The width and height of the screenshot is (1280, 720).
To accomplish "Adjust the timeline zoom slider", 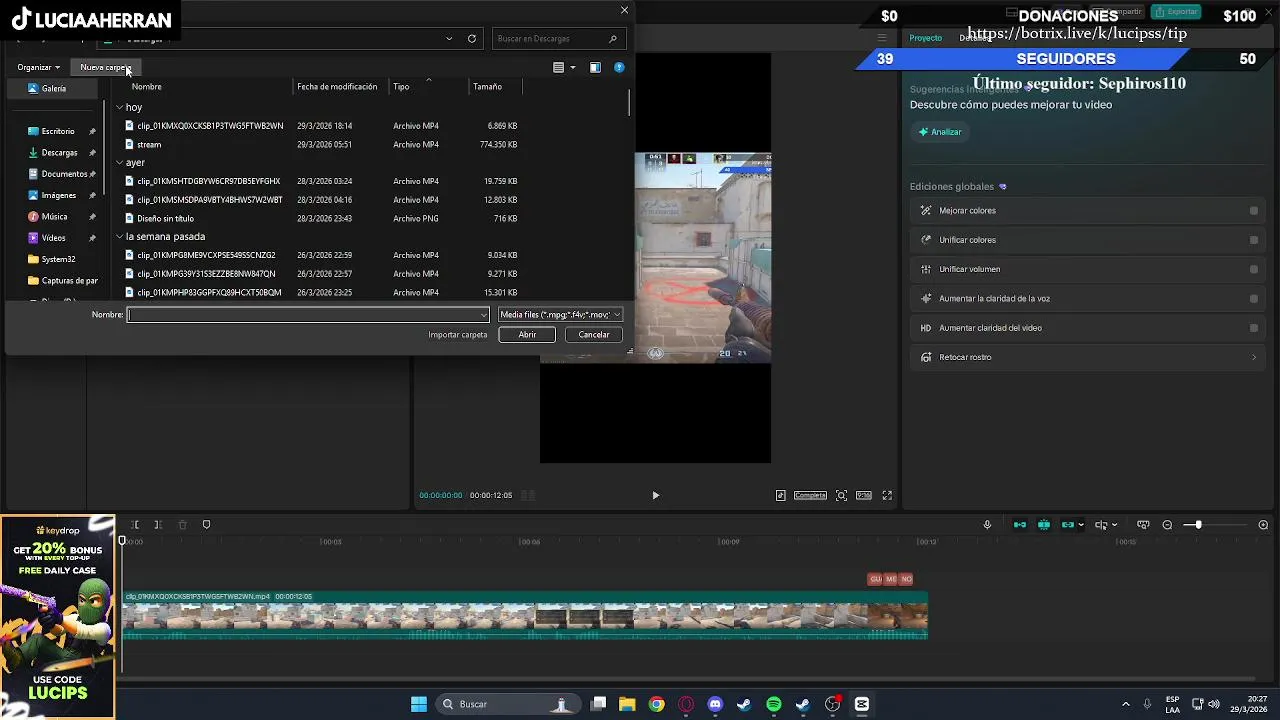I will [1198, 525].
